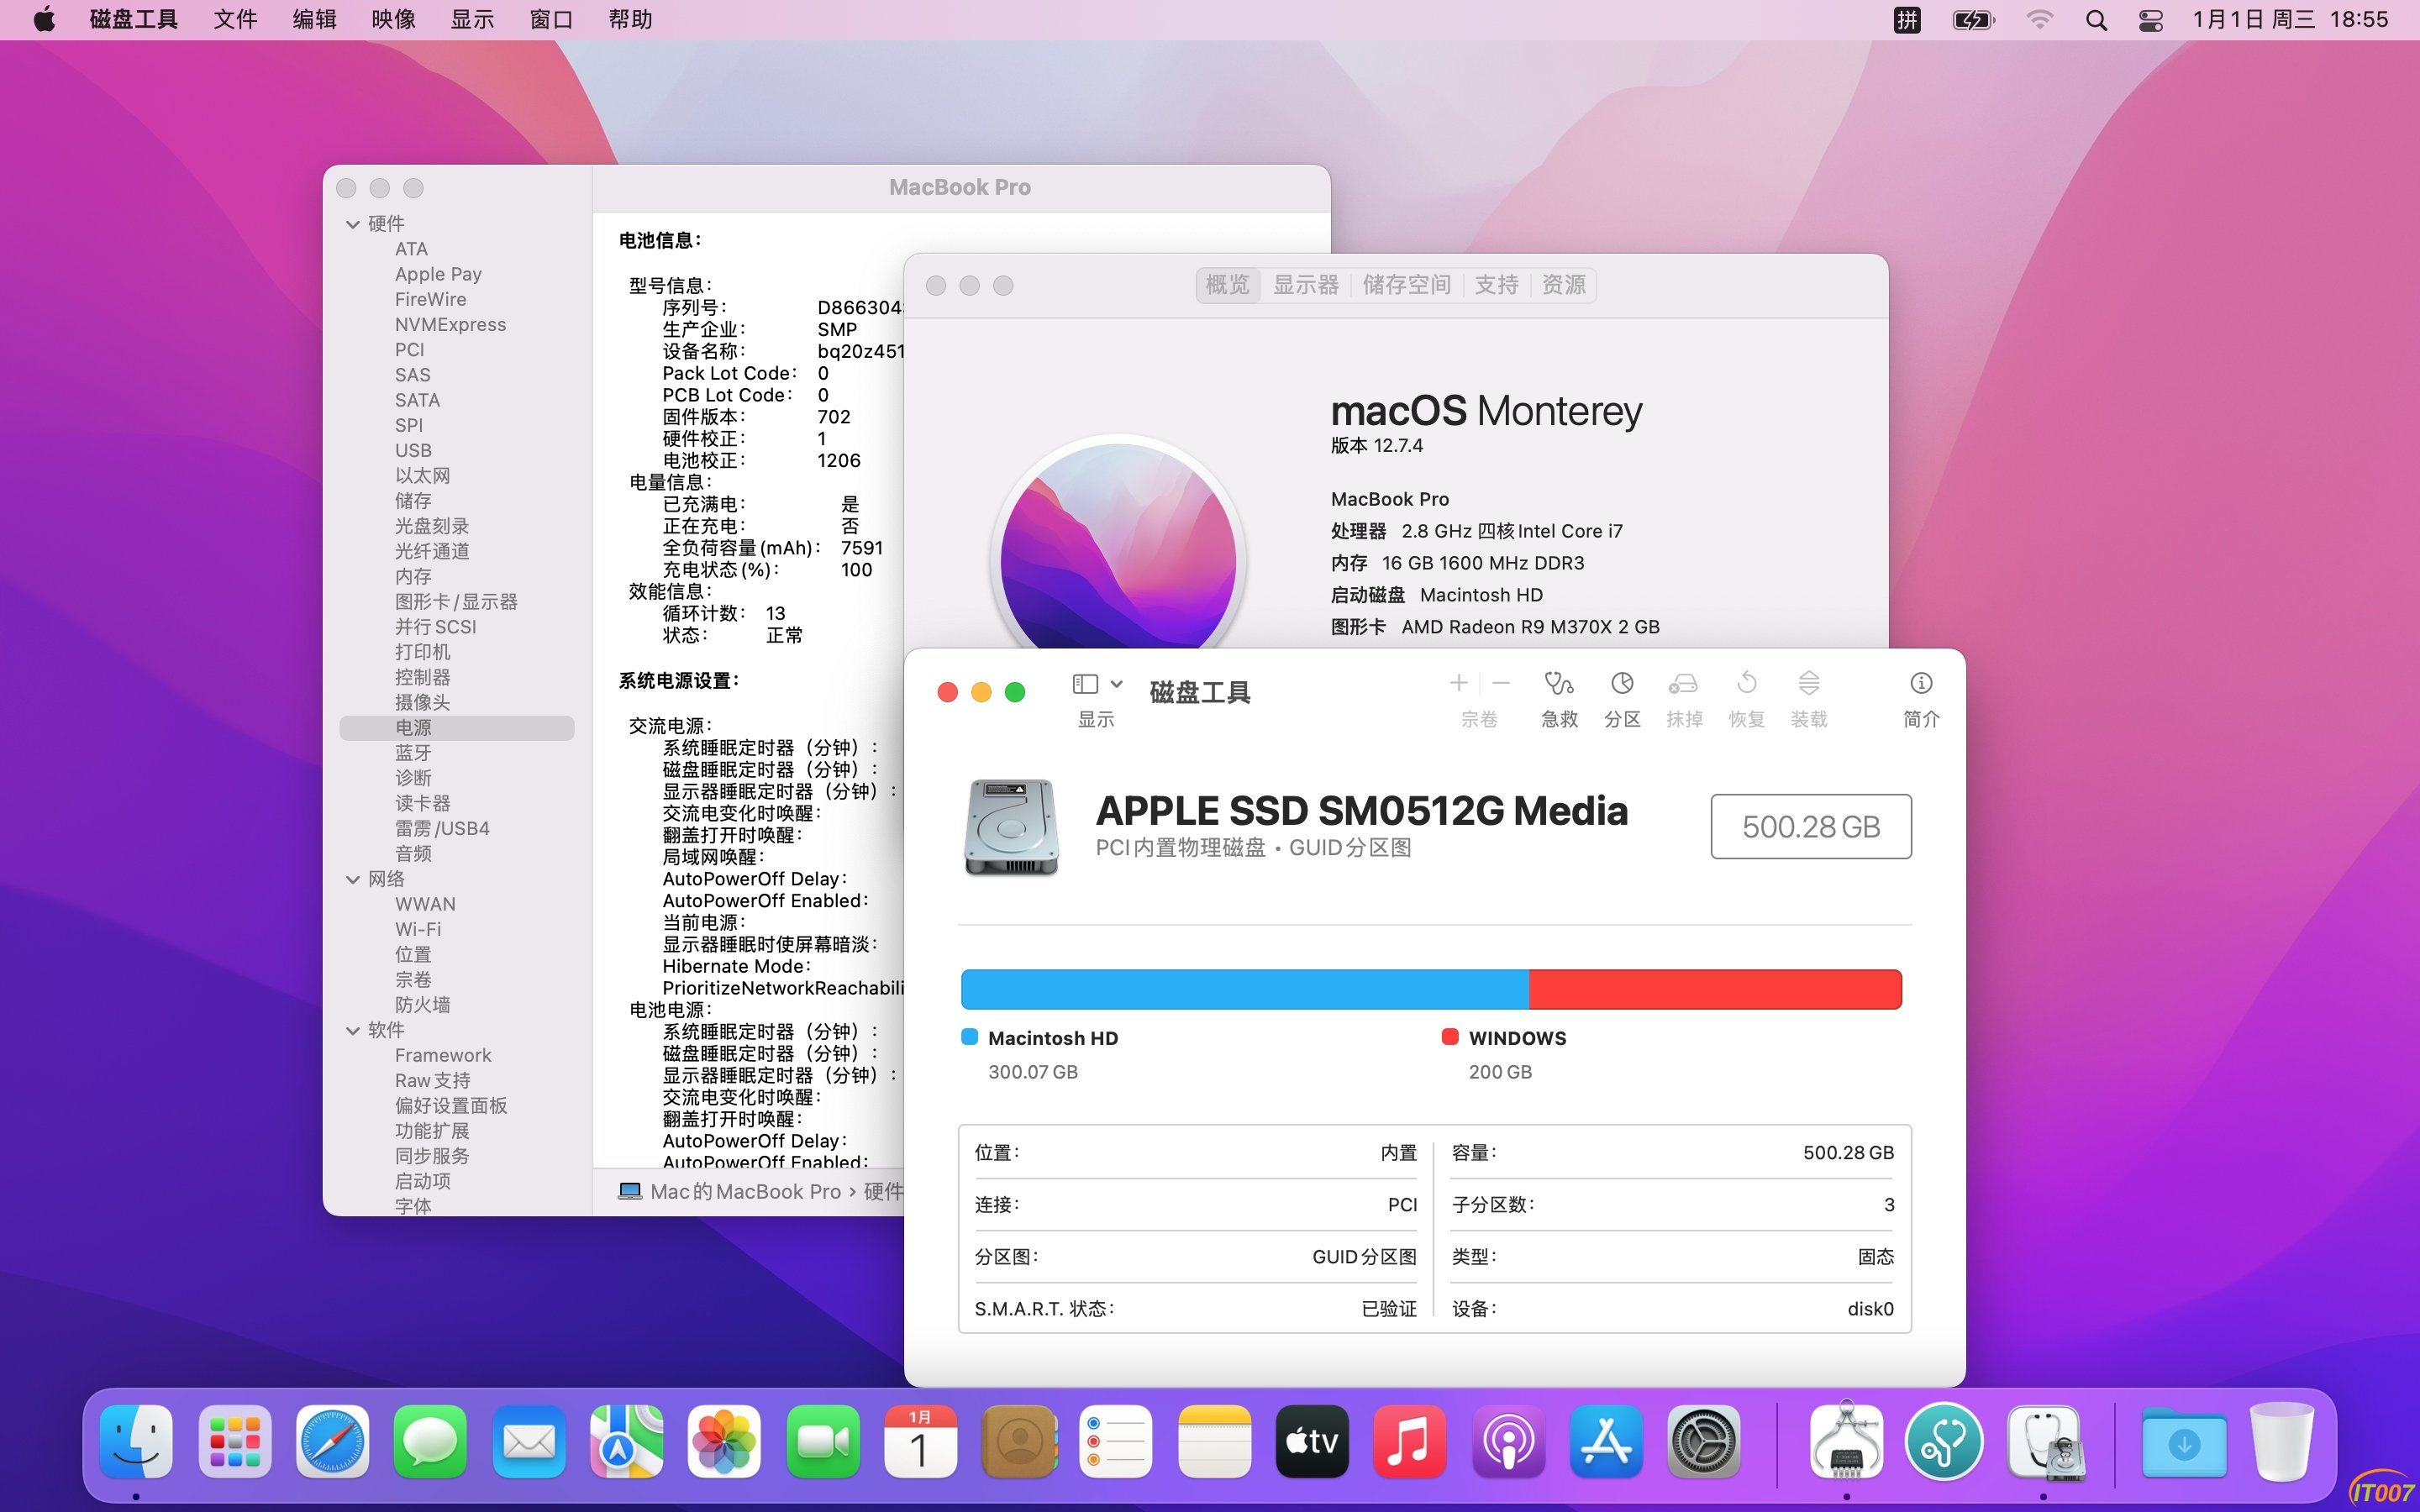This screenshot has width=2420, height=1512.
Task: Collapse the 硬件 (Hardware) section
Action: click(353, 224)
